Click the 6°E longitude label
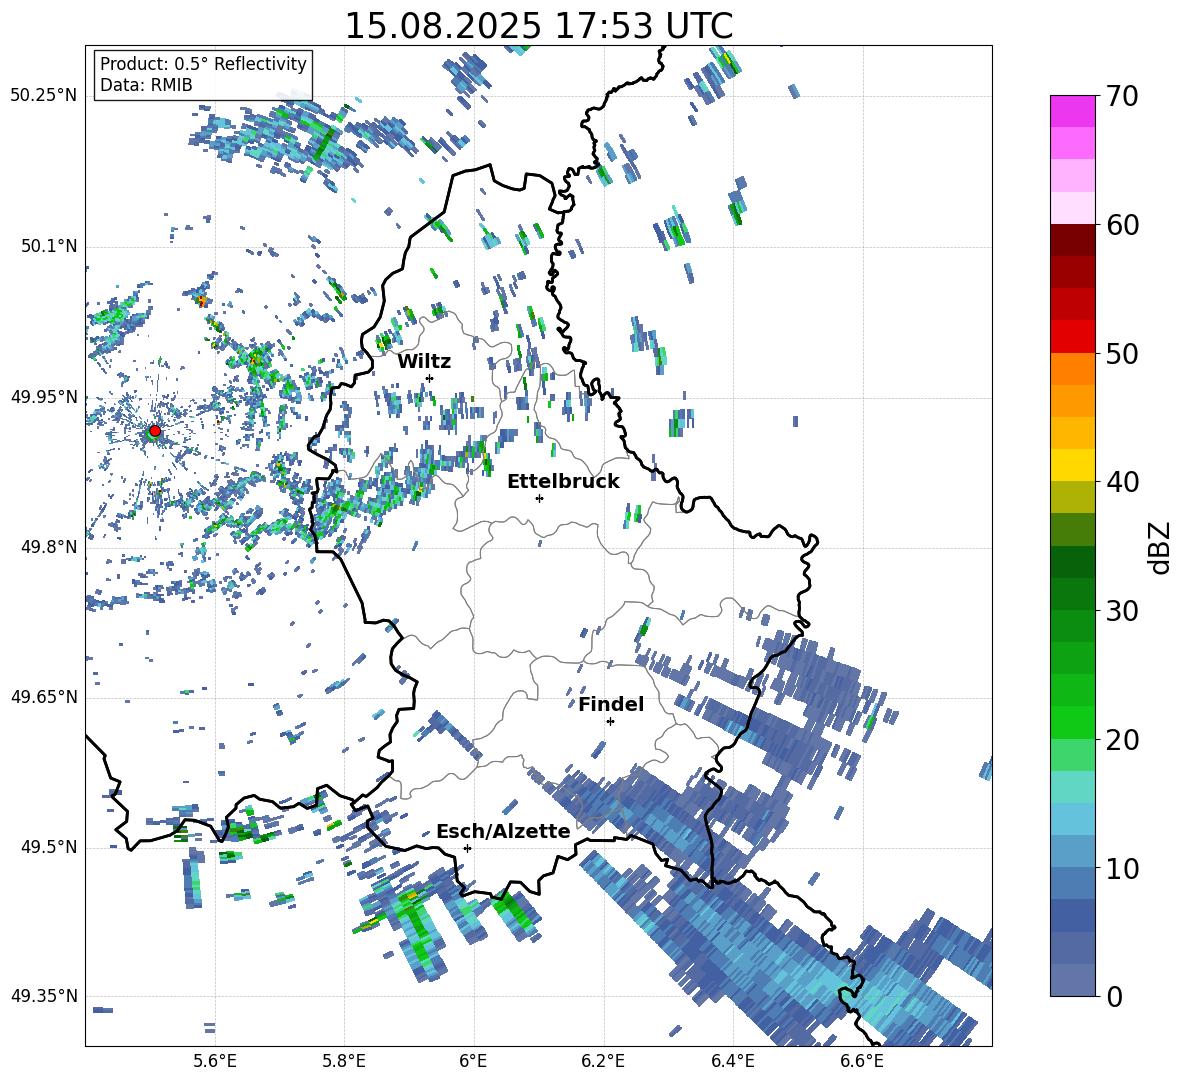 tap(473, 1061)
